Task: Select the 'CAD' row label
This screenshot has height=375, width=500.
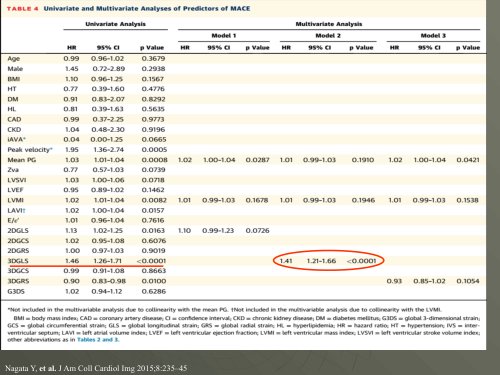Action: 14,119
